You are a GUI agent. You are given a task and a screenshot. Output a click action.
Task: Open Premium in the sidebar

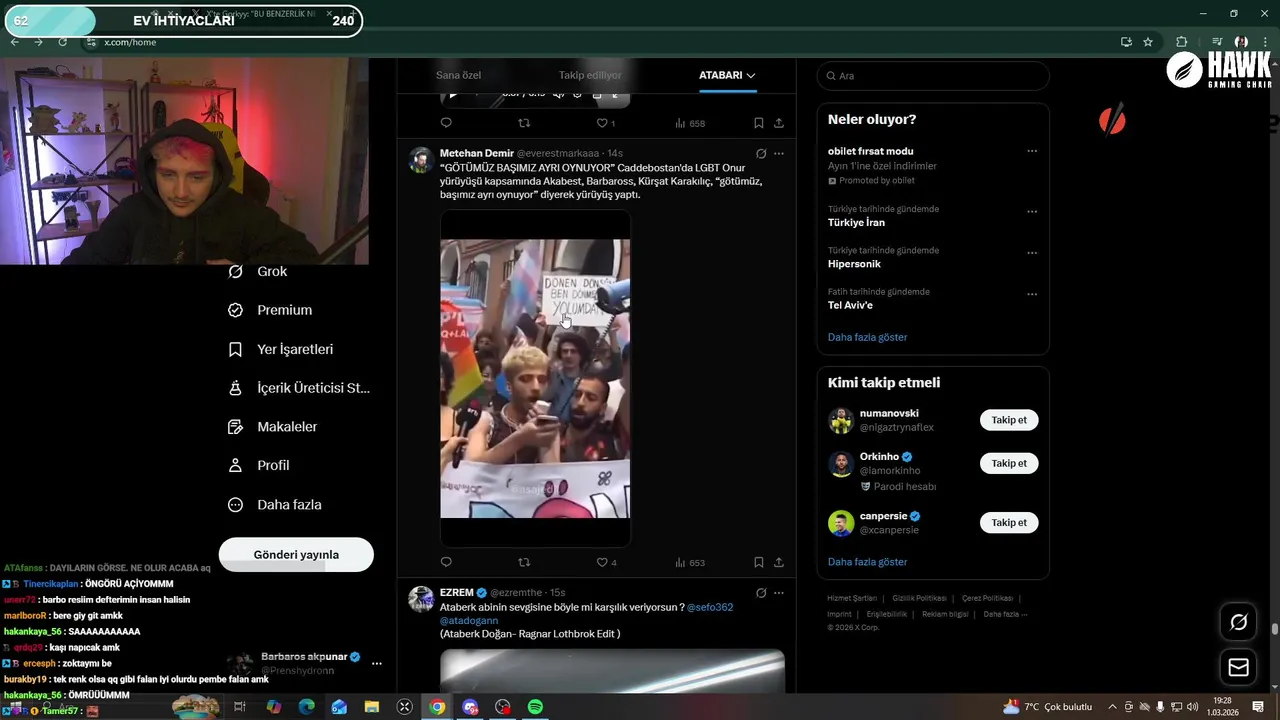[270, 310]
